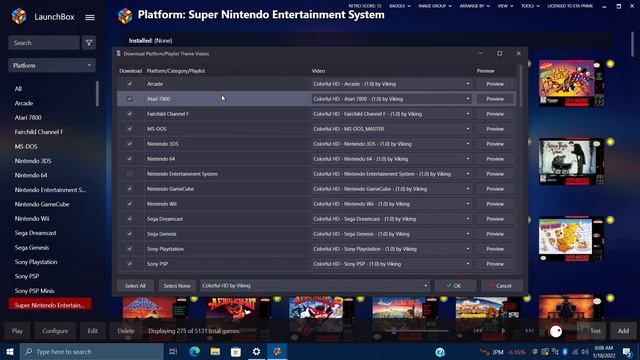
Task: Open Settings gear on taskbar
Action: tap(256, 351)
